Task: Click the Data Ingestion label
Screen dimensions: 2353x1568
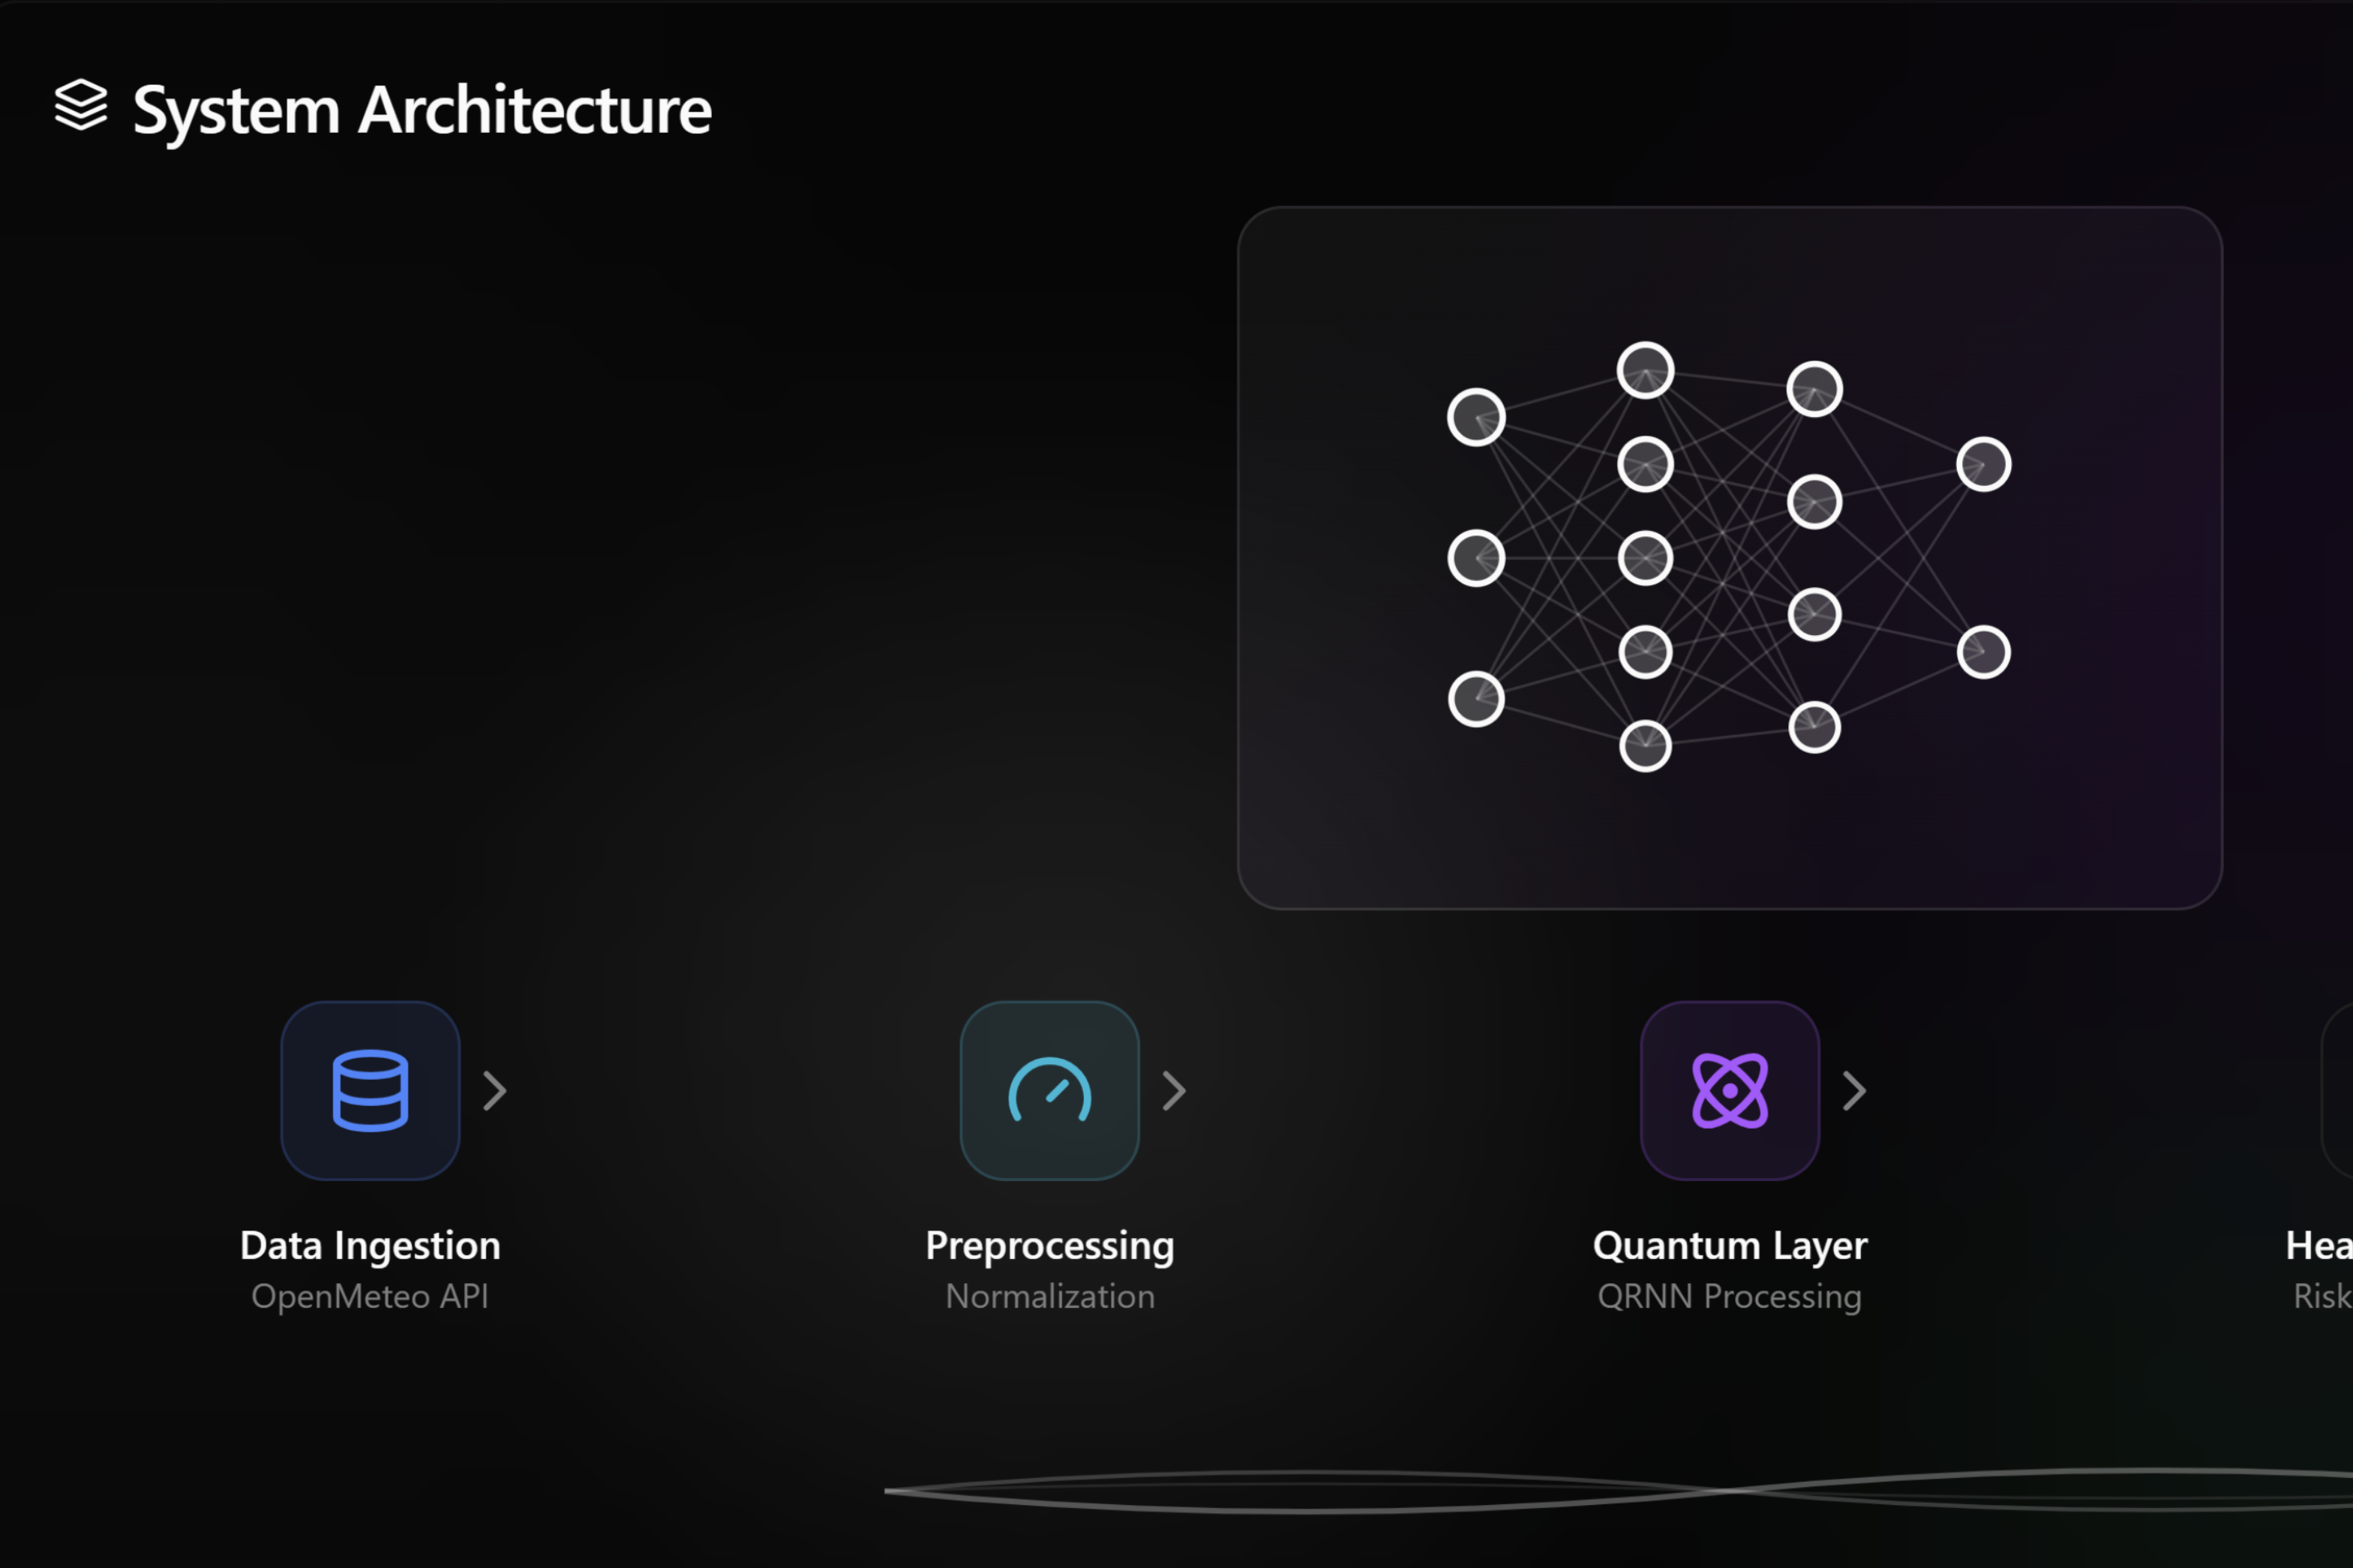Action: [370, 1245]
